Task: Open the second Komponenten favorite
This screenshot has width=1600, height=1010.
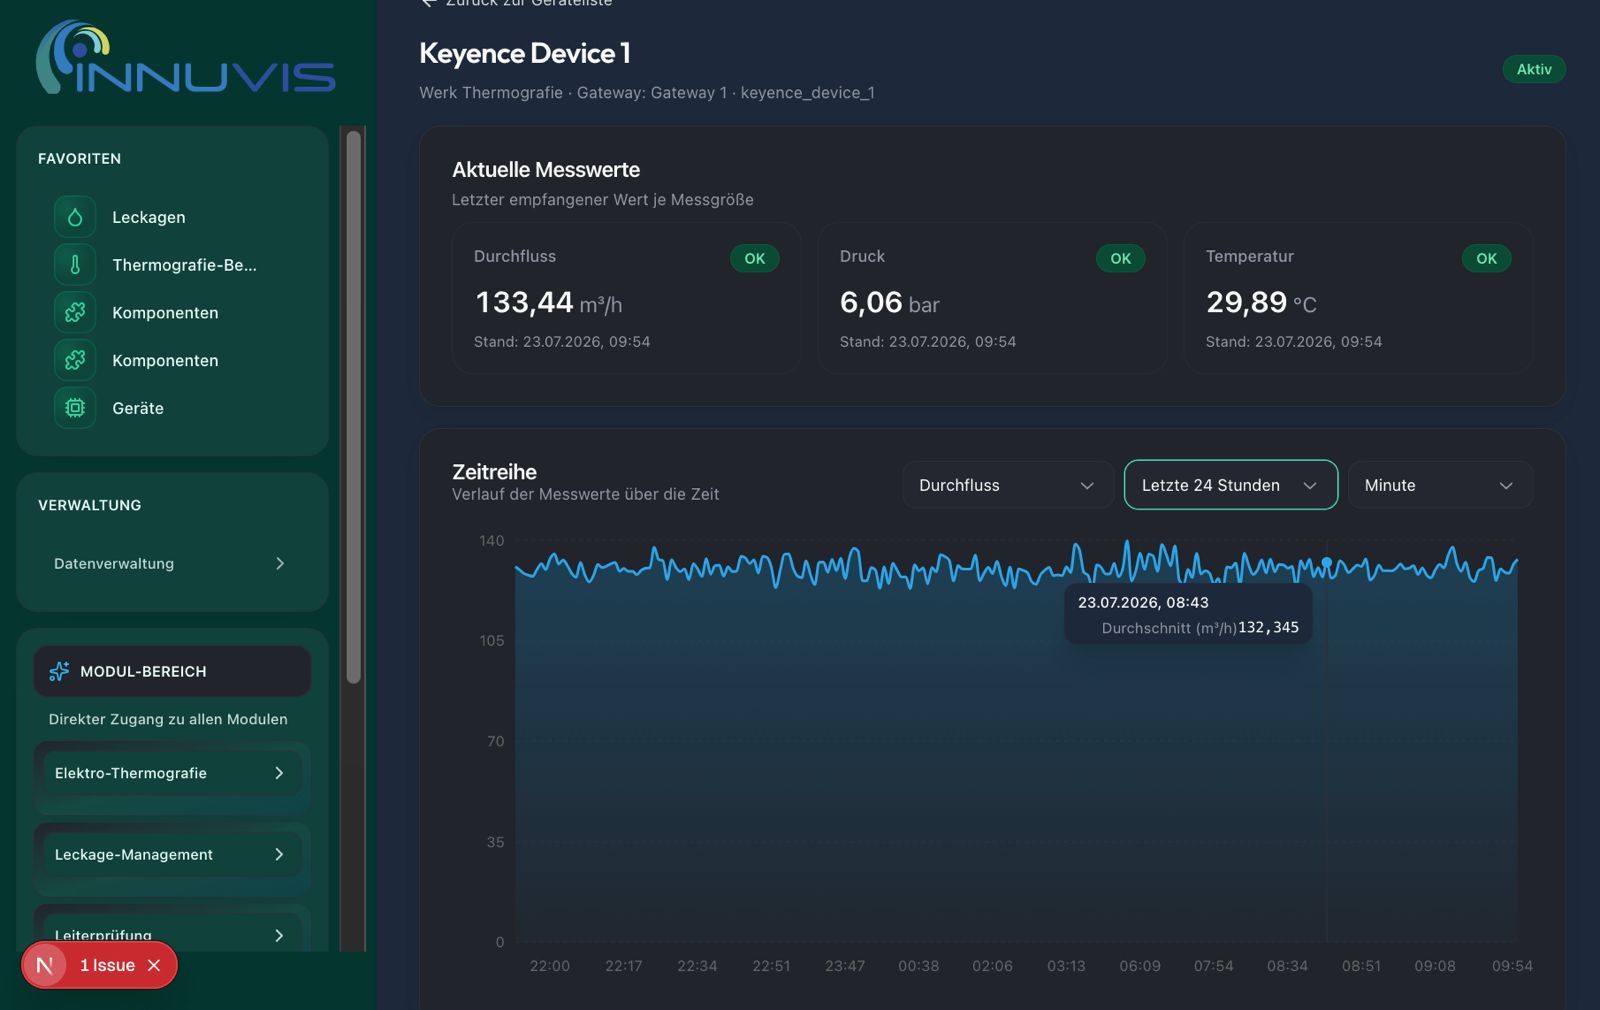Action: pos(172,360)
